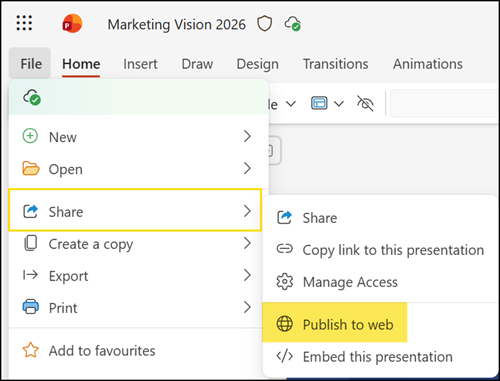Select Share in the File menu

tap(135, 210)
